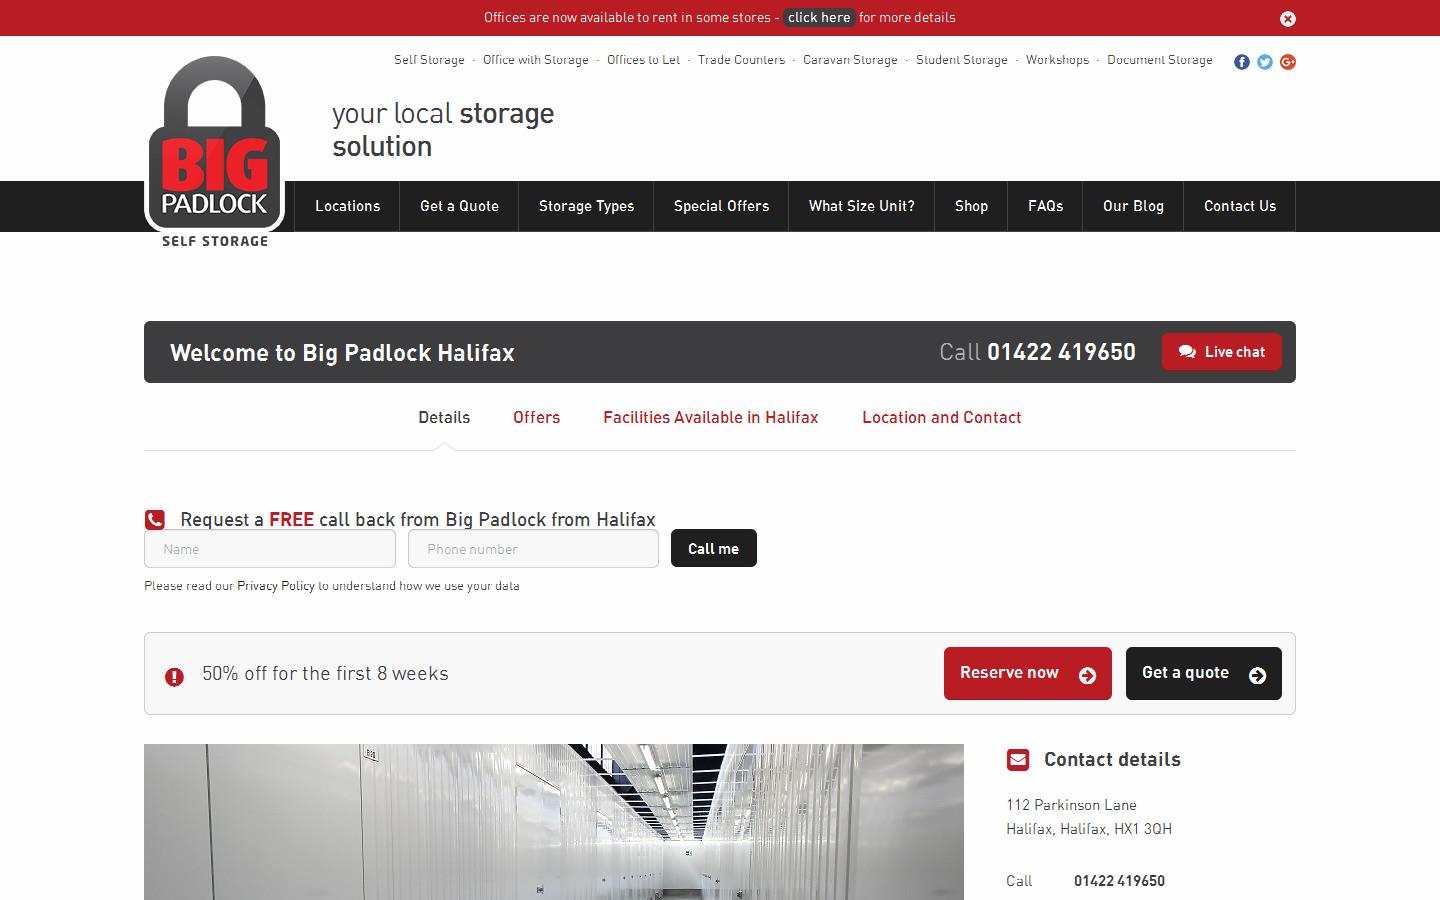Open the Privacy Policy link
This screenshot has height=900, width=1440.
coord(275,586)
